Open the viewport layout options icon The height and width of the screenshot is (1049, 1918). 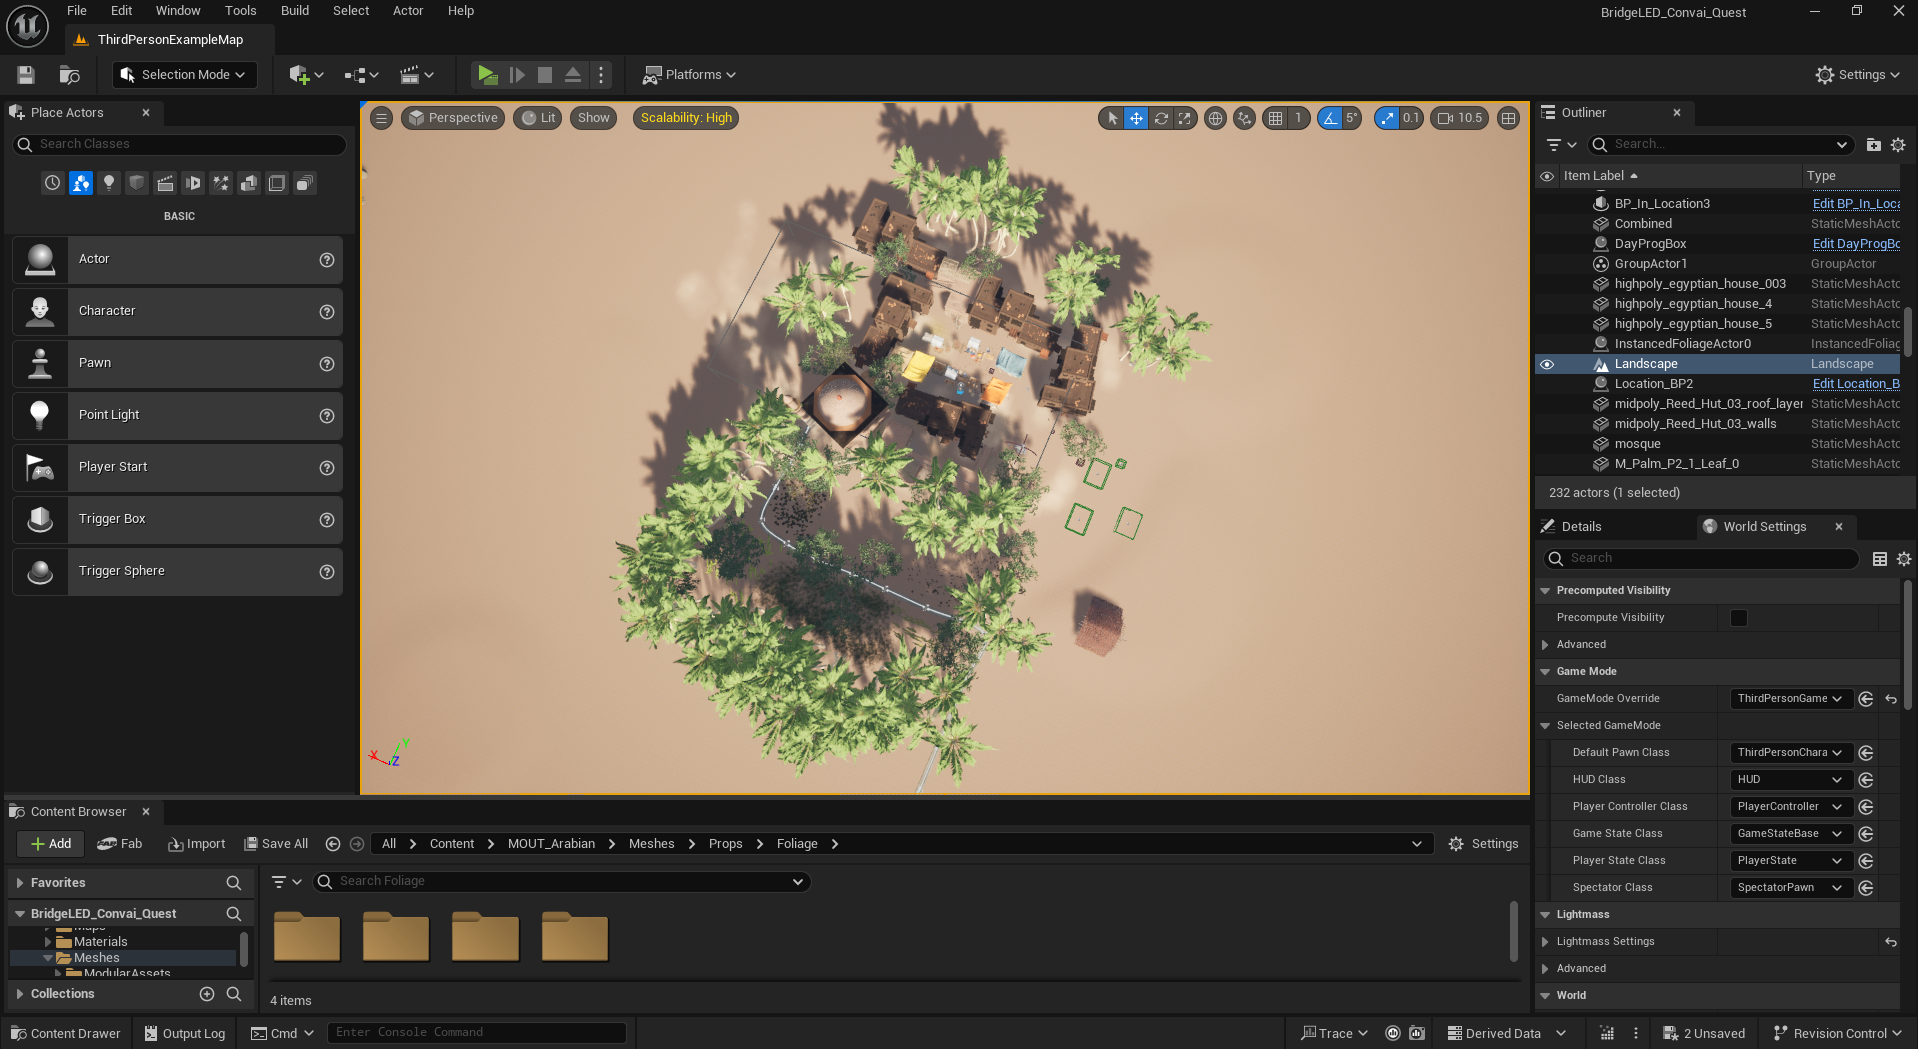(x=1509, y=118)
